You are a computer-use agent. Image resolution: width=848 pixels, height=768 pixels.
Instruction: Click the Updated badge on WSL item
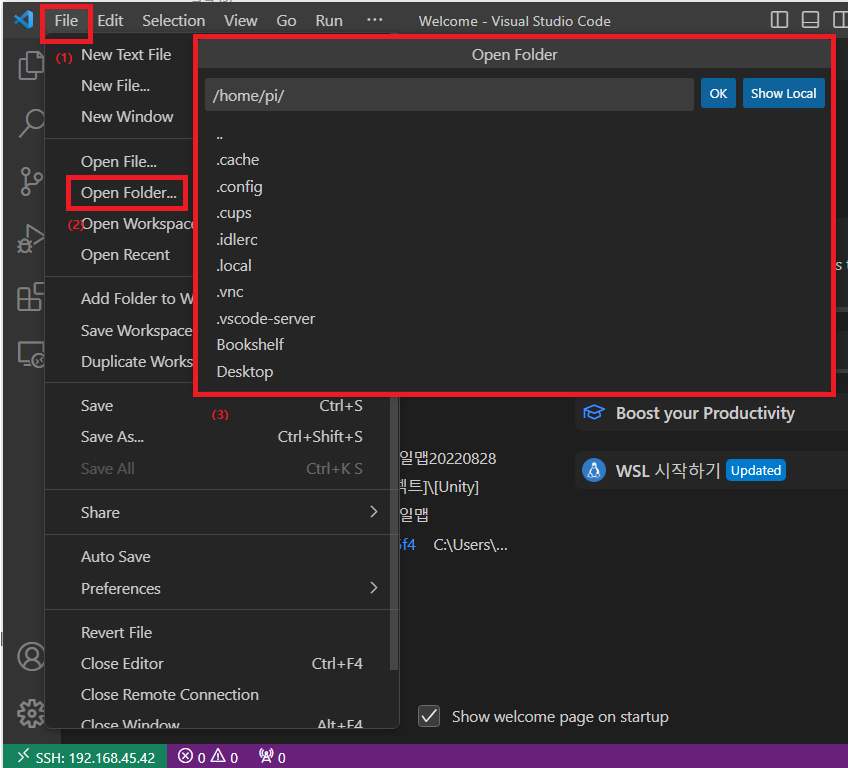coord(756,470)
